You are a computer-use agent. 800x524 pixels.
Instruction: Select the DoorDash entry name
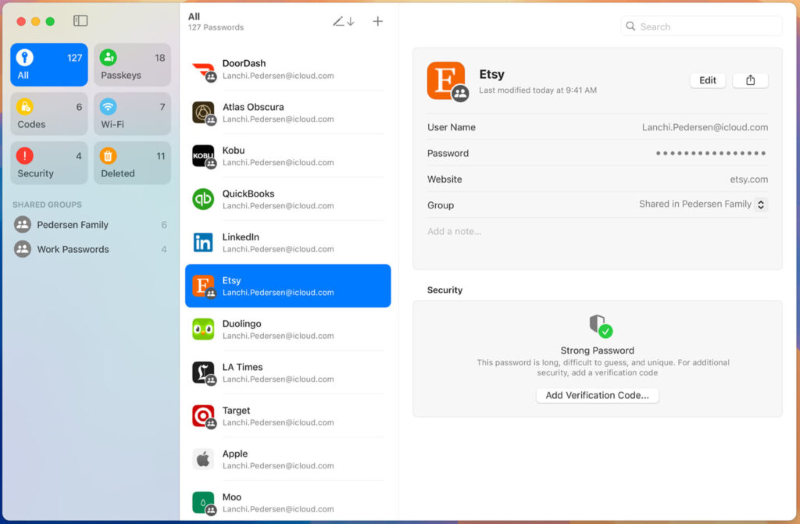tap(244, 63)
